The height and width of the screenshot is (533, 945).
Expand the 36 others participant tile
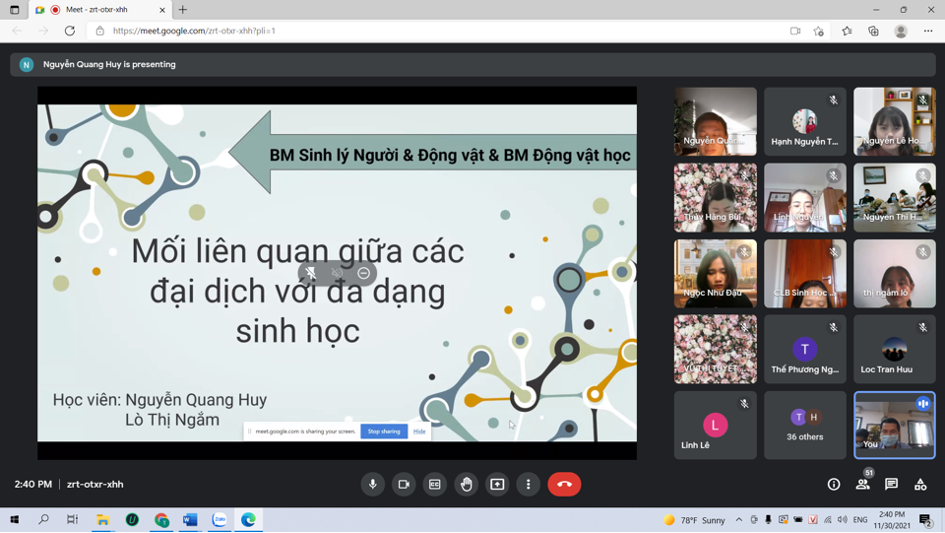(805, 425)
